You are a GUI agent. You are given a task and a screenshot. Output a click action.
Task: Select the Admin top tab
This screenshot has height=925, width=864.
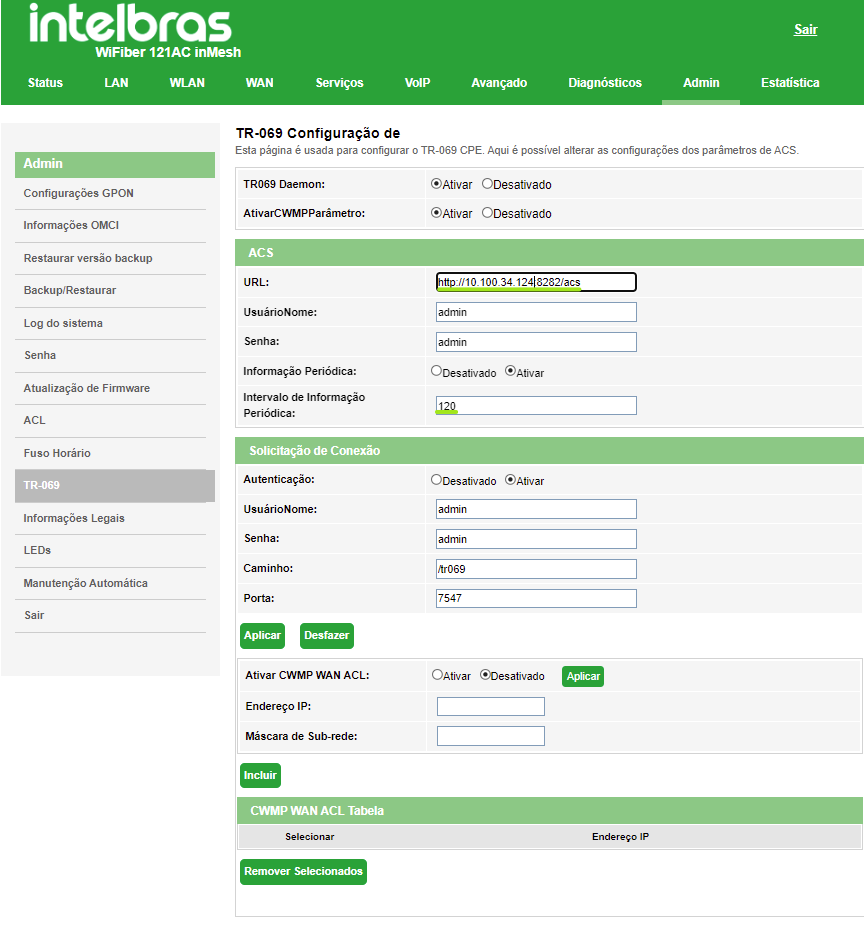click(x=701, y=83)
